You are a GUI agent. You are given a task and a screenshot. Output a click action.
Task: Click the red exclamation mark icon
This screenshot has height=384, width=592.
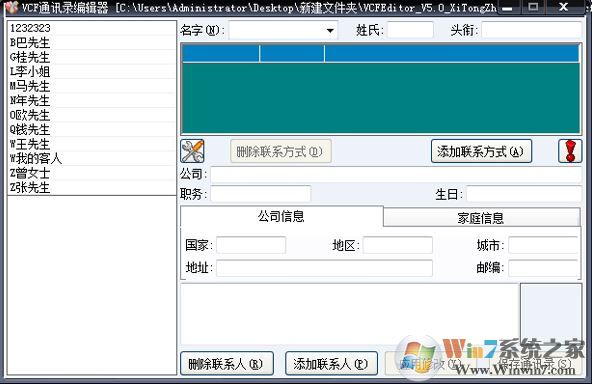coord(570,151)
